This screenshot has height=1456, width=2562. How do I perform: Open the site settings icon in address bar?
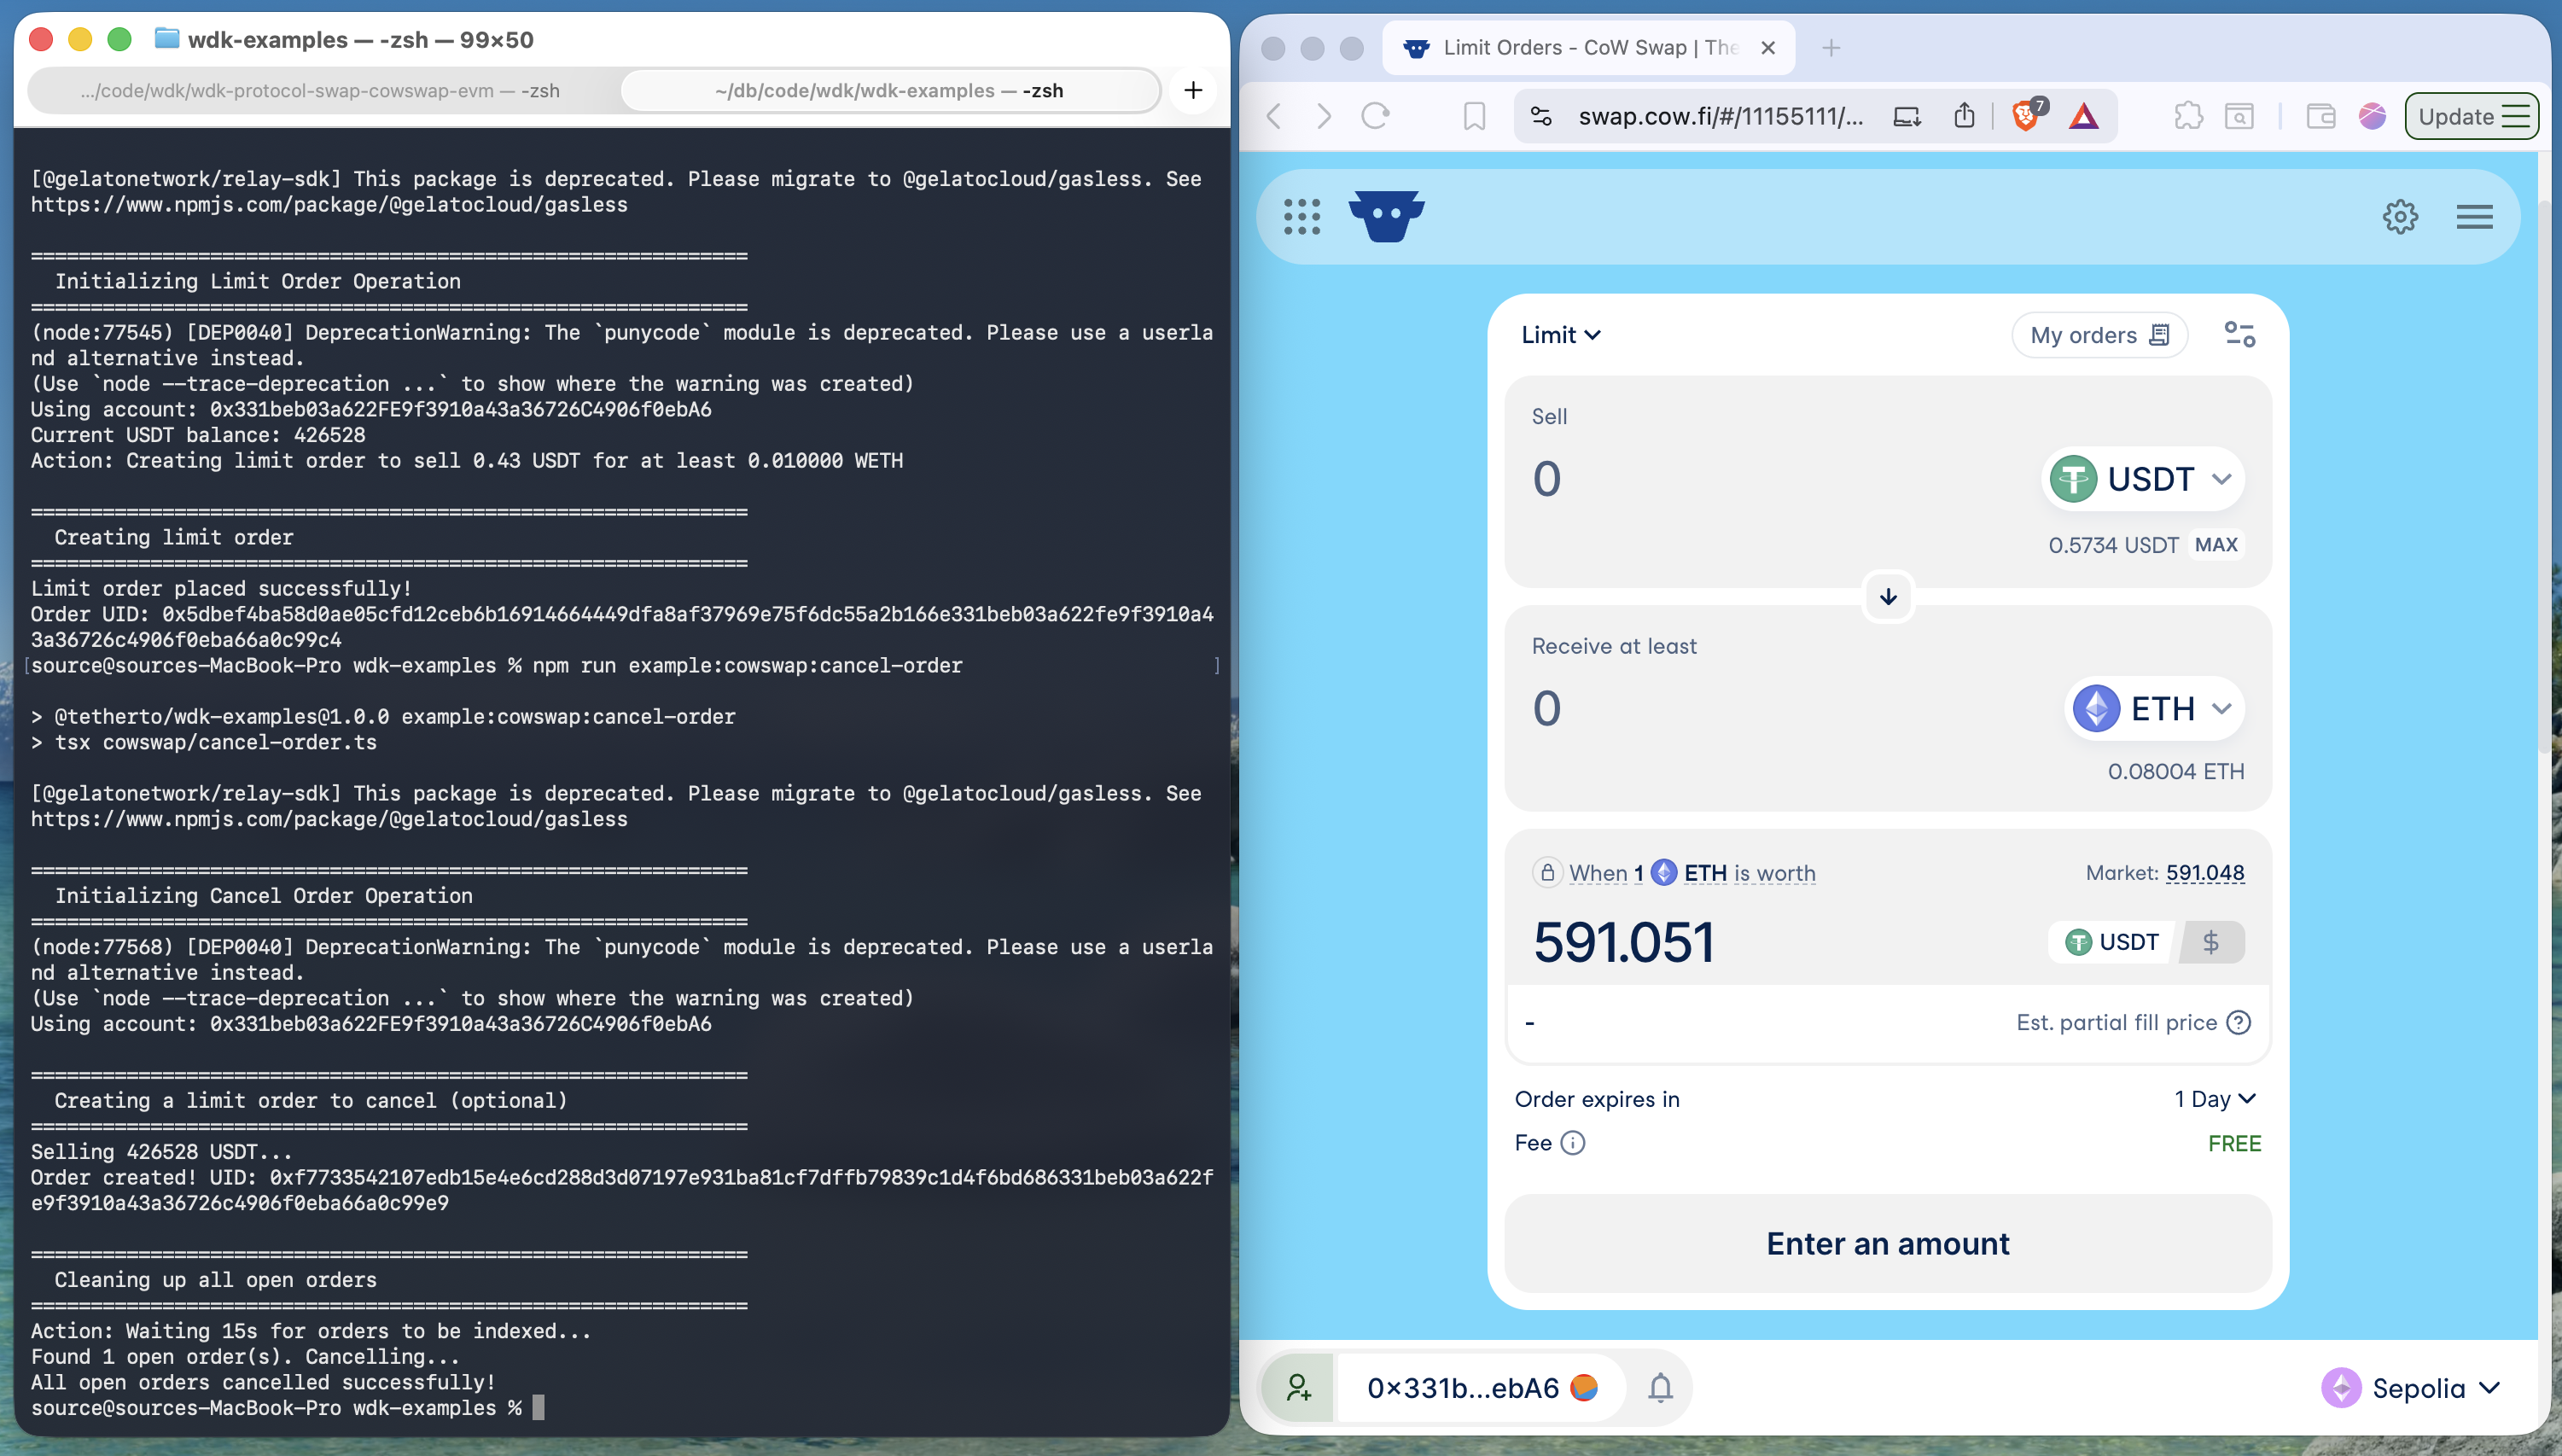(x=1541, y=116)
